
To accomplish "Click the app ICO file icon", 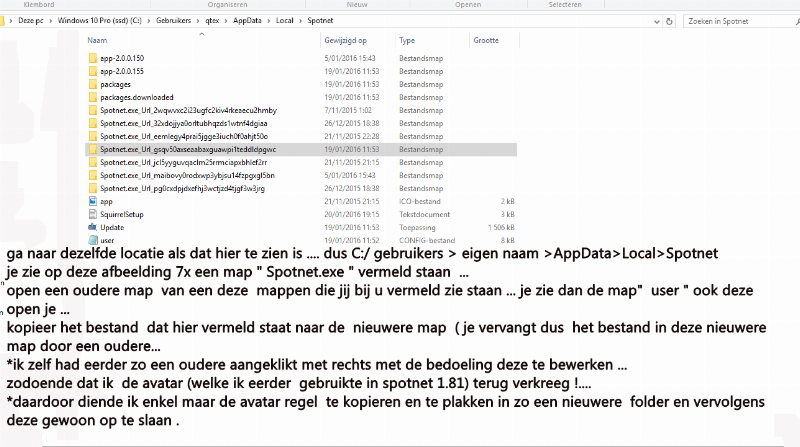I will [93, 202].
